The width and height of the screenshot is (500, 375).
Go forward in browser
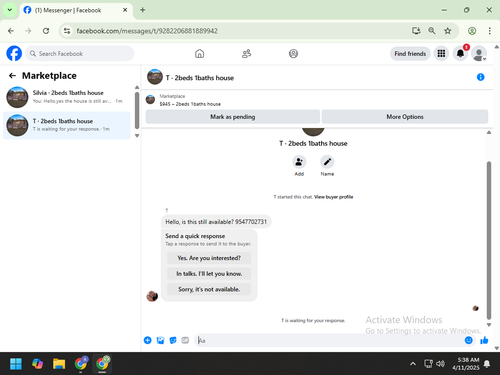[x=28, y=31]
